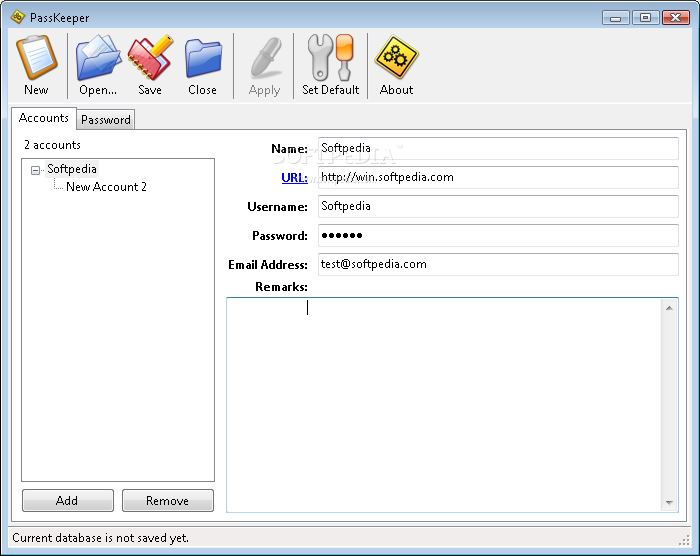Select the Accounts tab
Image resolution: width=700 pixels, height=556 pixels.
44,118
